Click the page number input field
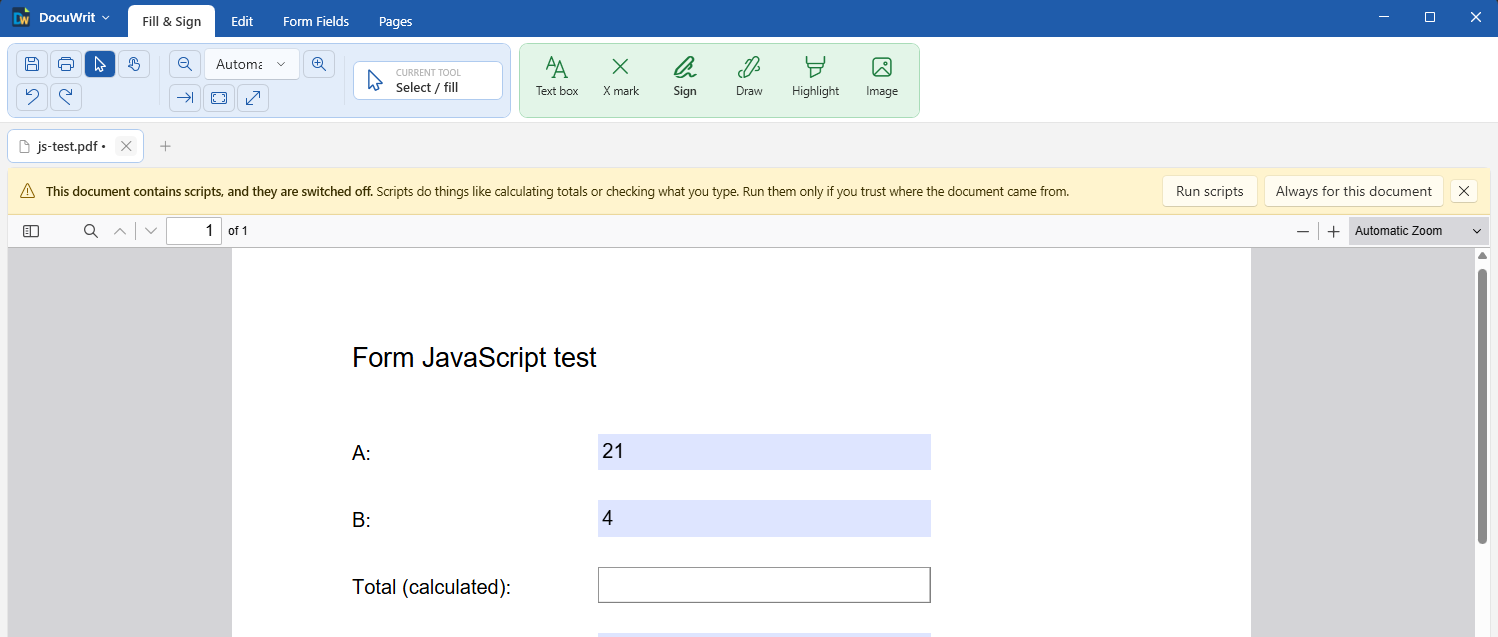Screen dimensions: 1498x637 (x=194, y=231)
